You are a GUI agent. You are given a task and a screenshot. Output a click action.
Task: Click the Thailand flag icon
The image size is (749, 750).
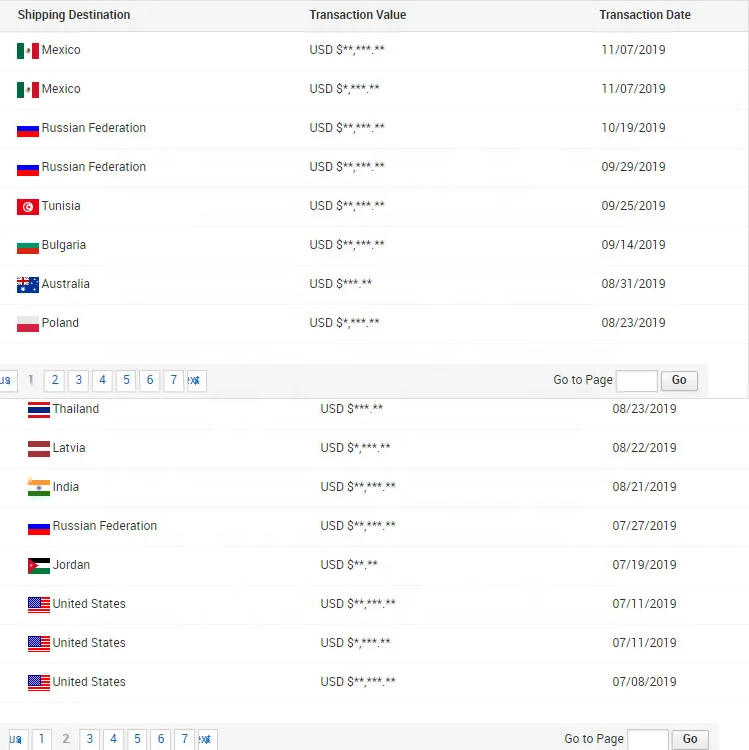pos(39,410)
